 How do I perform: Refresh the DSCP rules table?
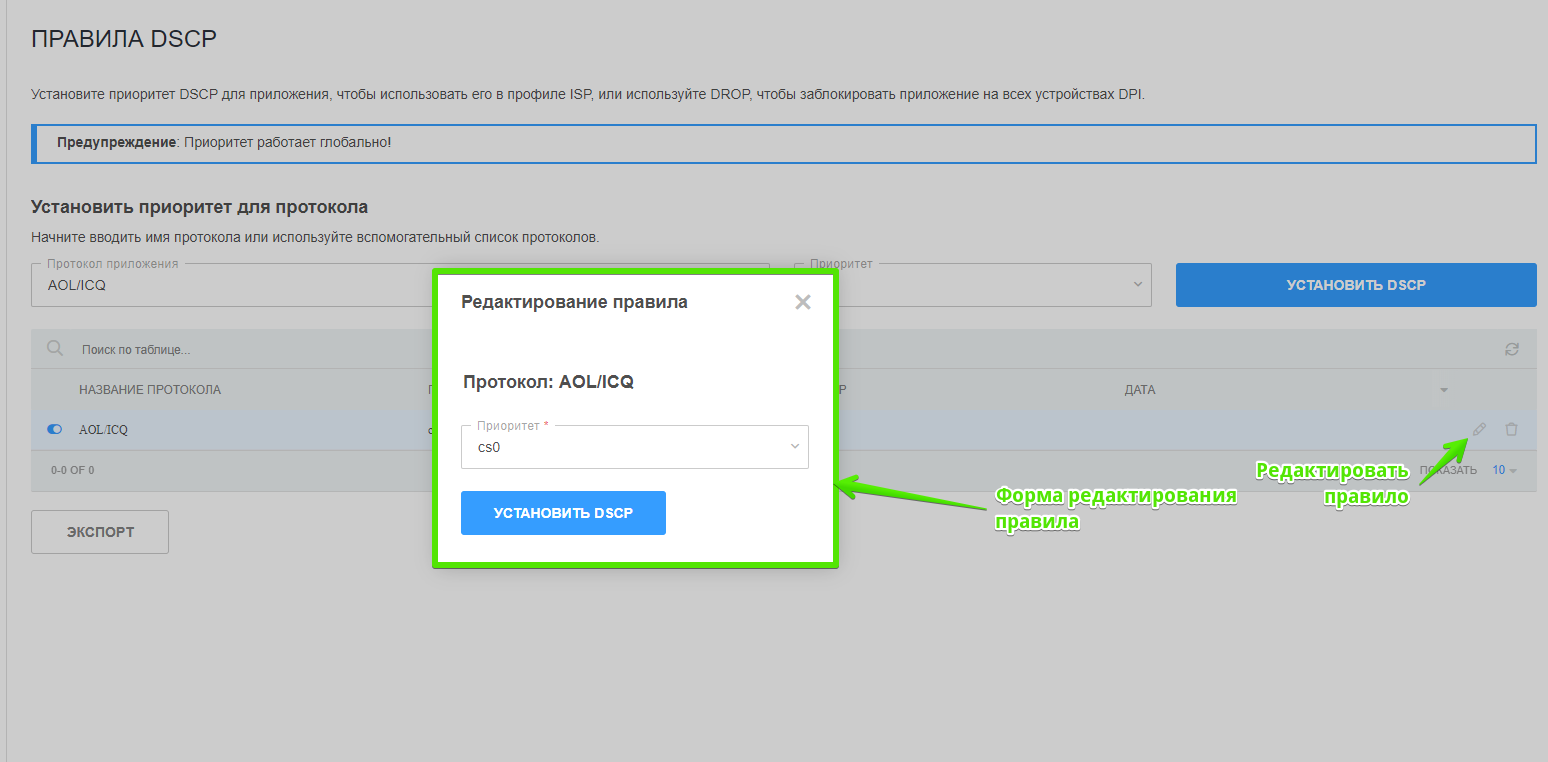click(1511, 349)
